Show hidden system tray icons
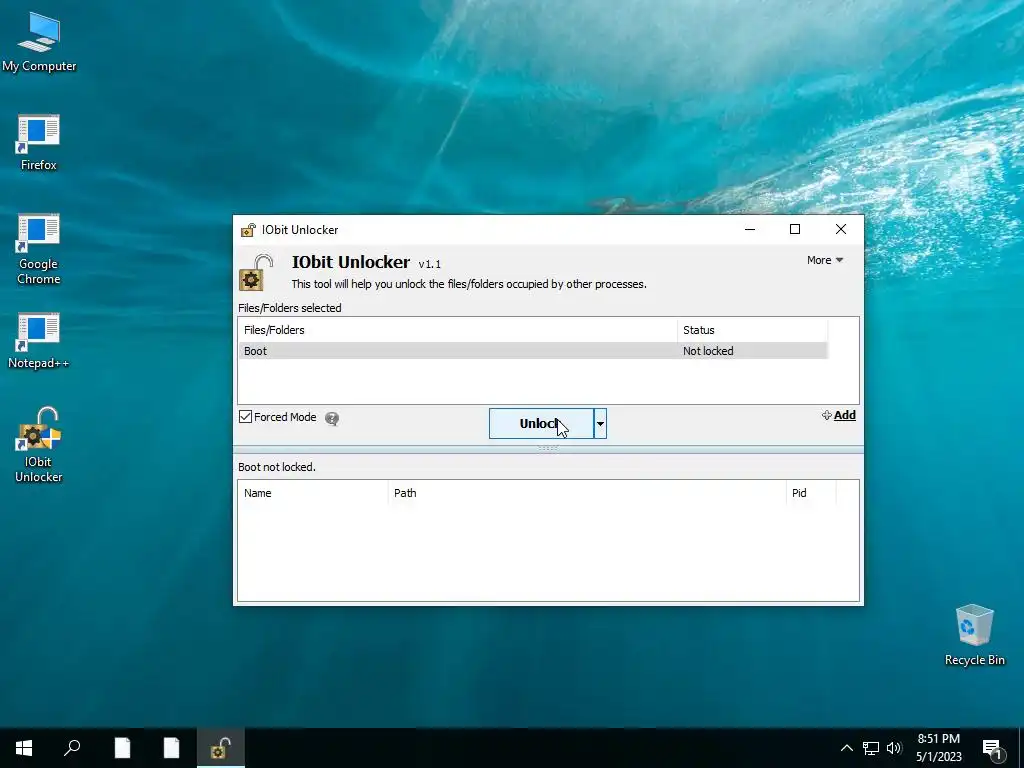Viewport: 1024px width, 768px height. point(846,748)
